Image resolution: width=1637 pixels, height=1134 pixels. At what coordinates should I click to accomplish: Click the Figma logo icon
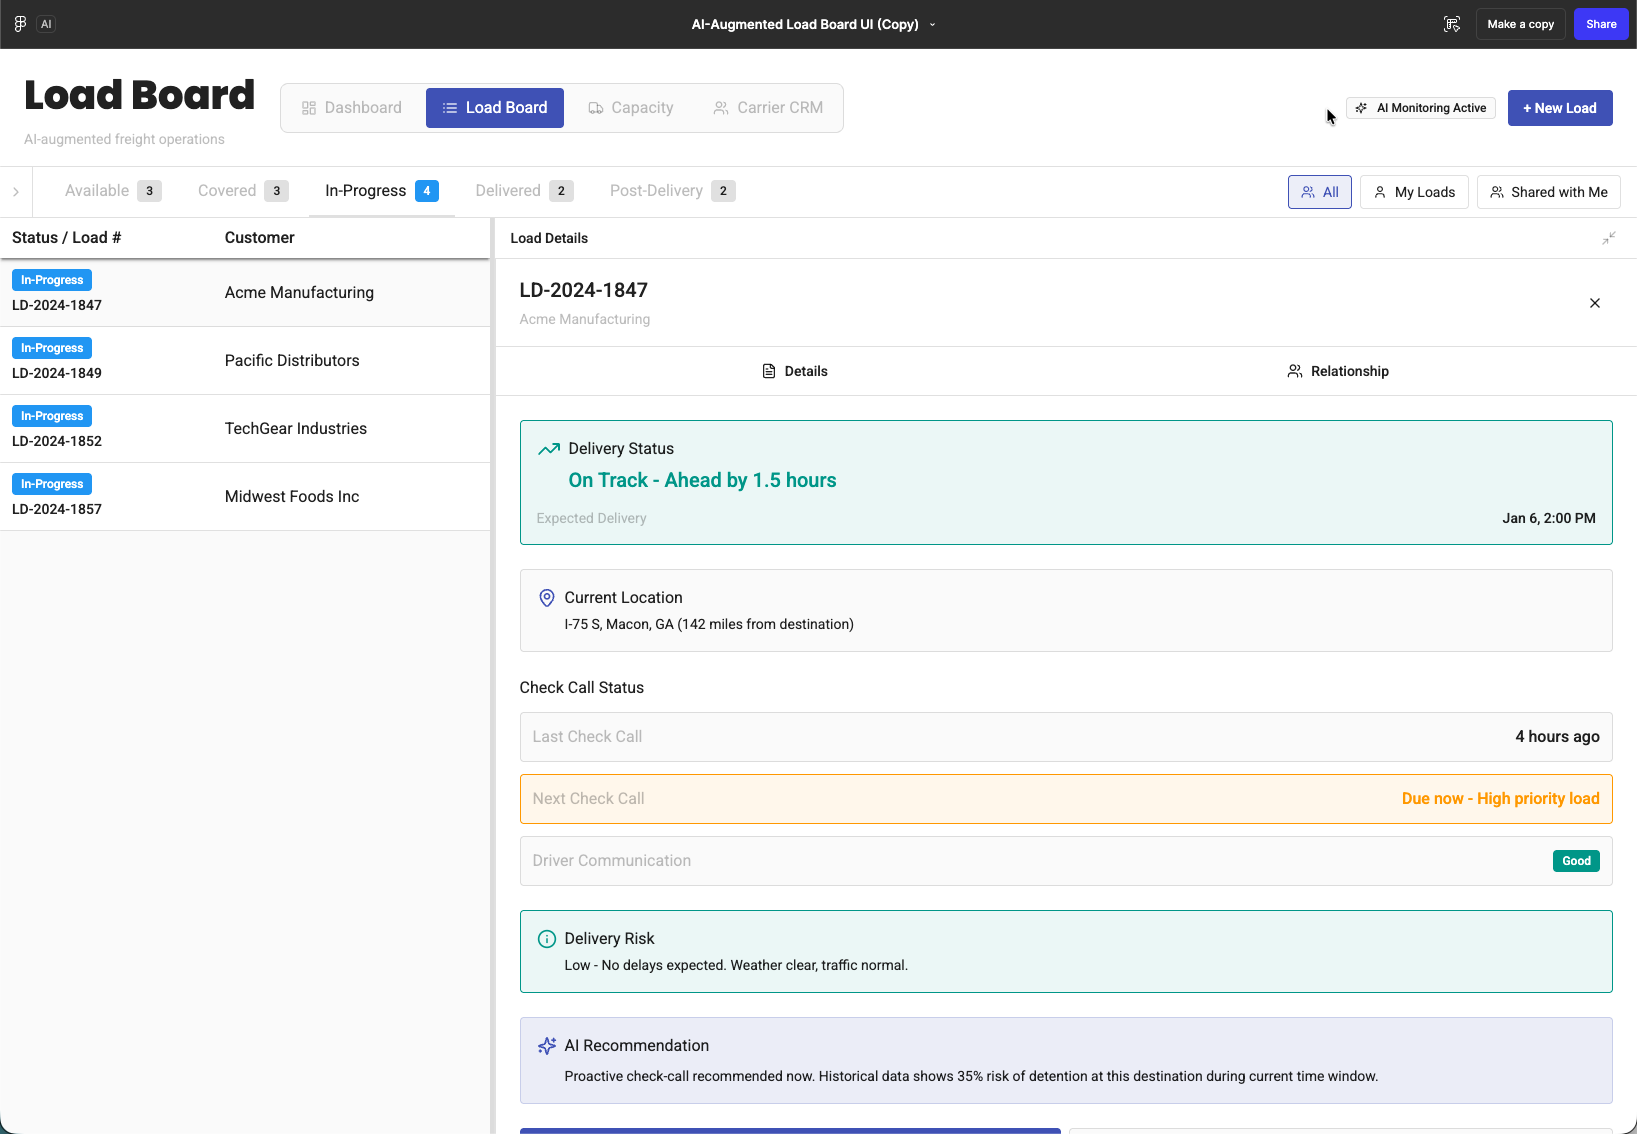20,24
